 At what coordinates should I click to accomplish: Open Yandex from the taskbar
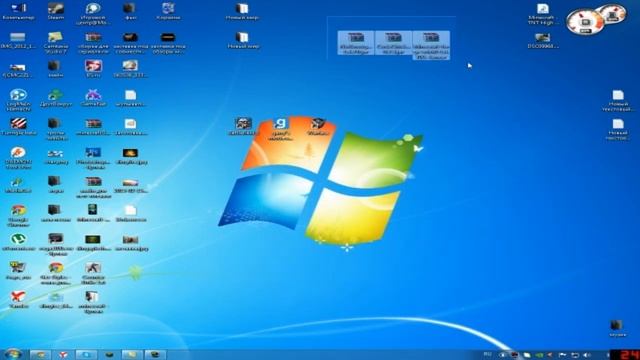[63, 354]
